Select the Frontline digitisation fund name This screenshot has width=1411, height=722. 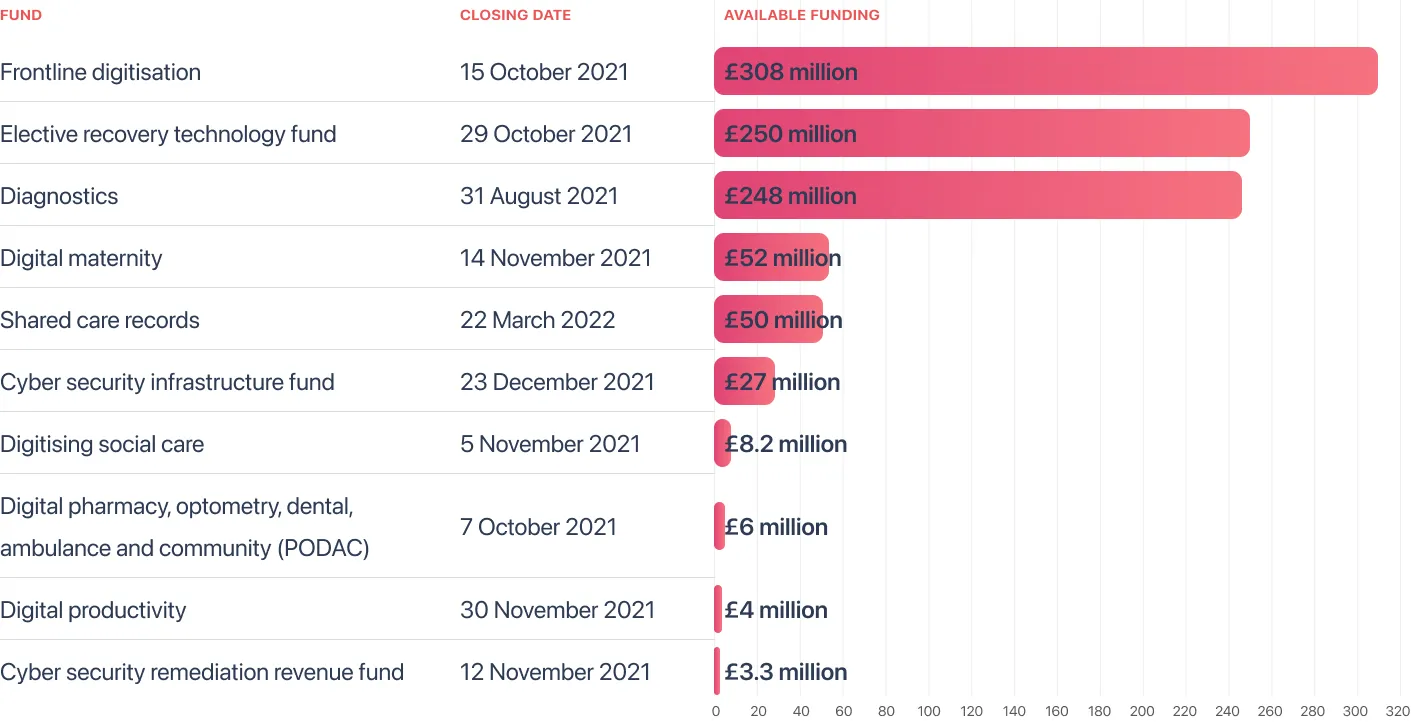101,72
